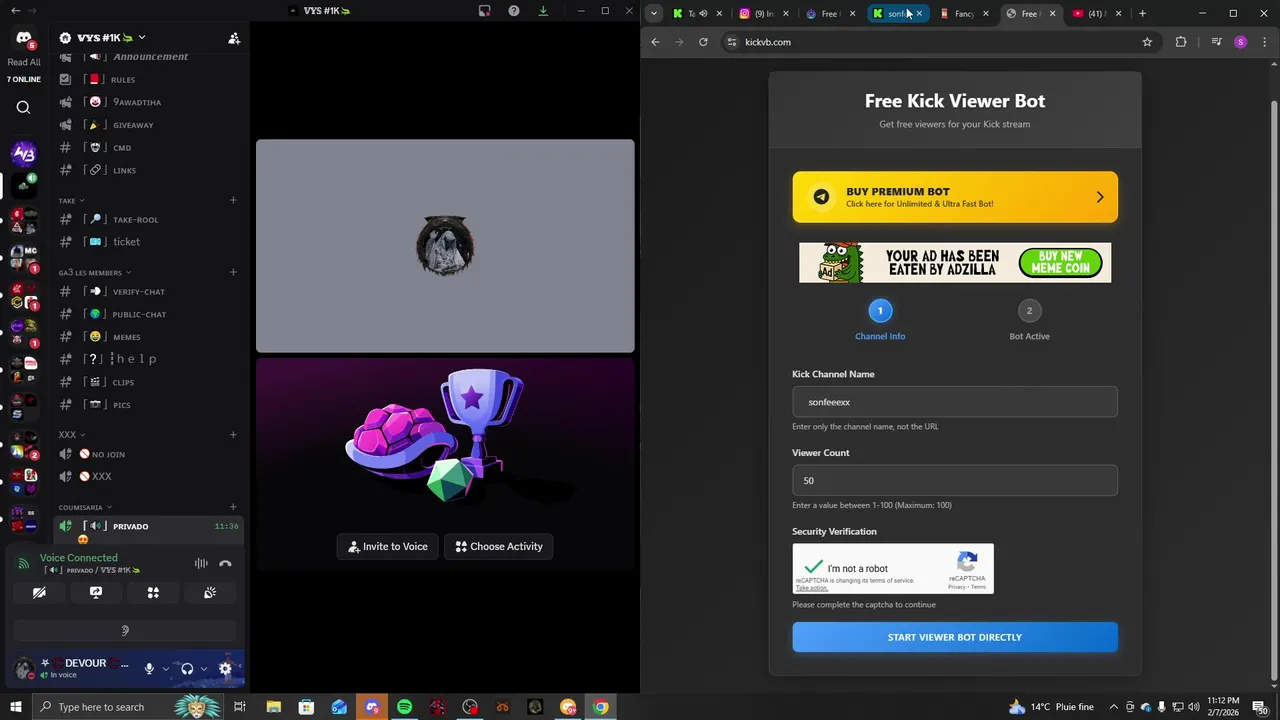Toggle microphone mute for DEVOUR
1280x720 pixels.
coord(149,669)
